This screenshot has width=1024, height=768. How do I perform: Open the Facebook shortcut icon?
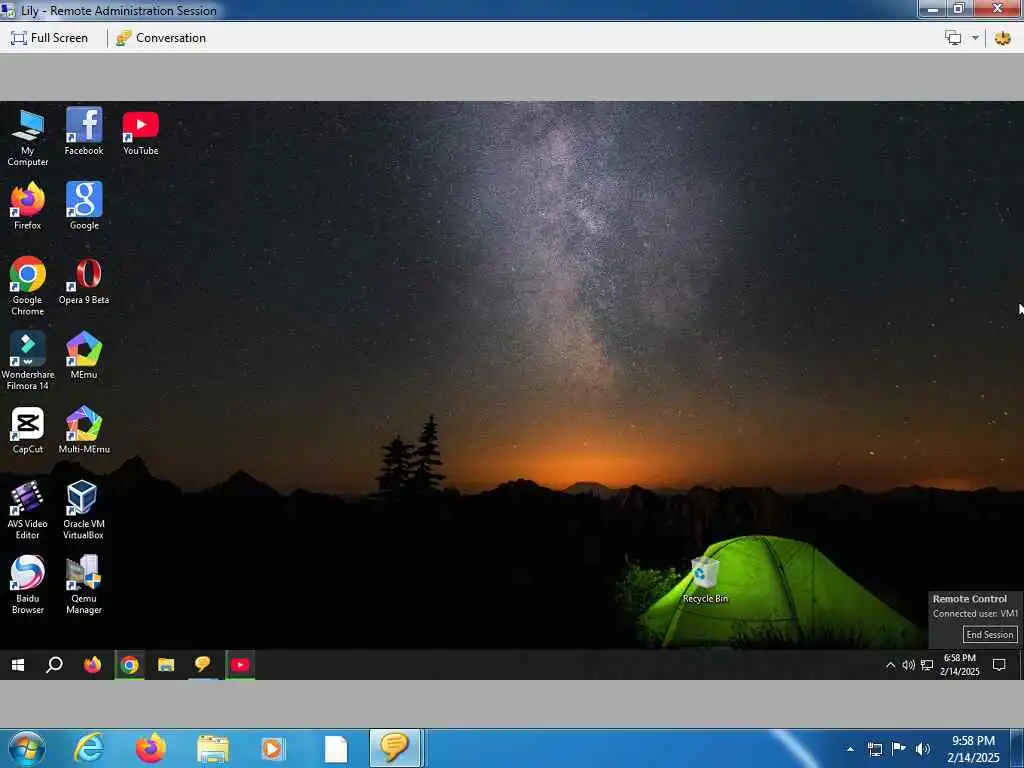pyautogui.click(x=84, y=132)
